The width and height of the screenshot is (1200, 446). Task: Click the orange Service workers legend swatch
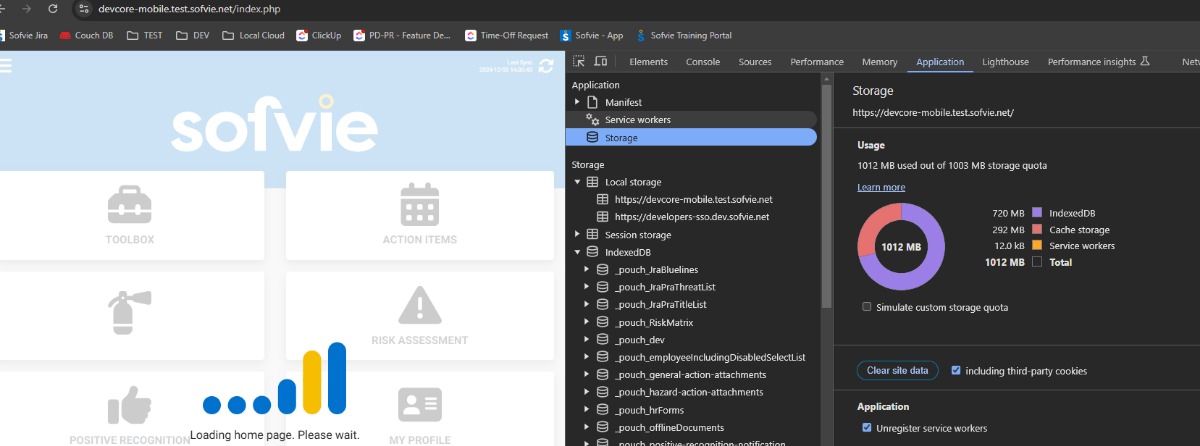pos(1037,245)
